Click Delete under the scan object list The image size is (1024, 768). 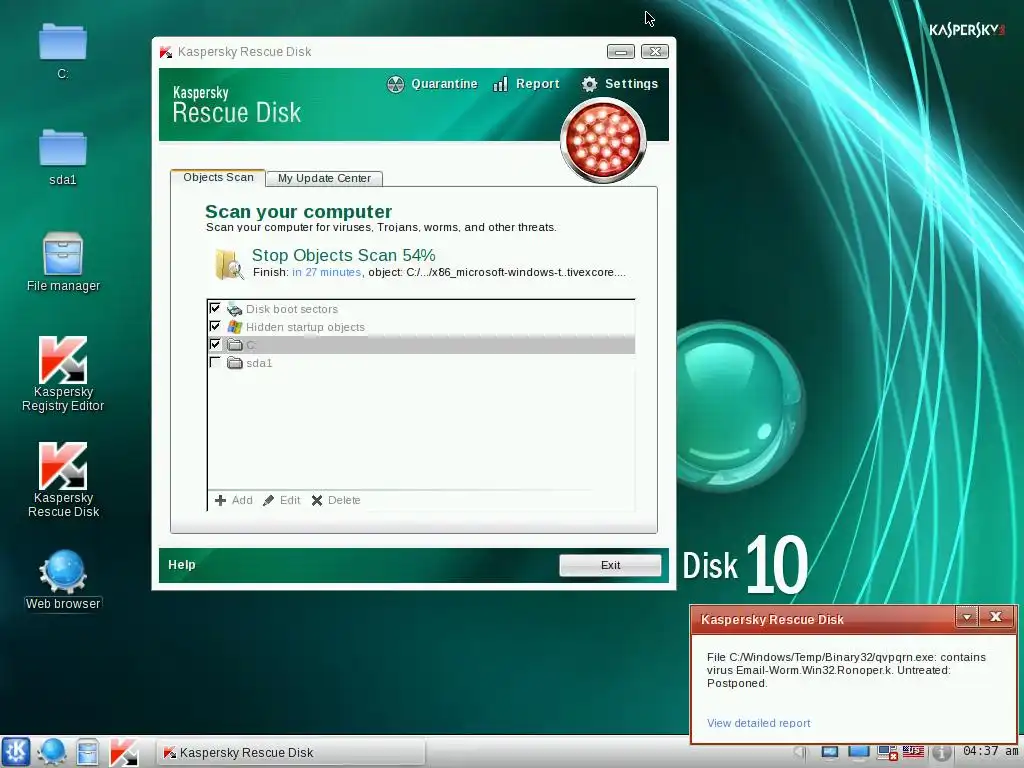336,500
